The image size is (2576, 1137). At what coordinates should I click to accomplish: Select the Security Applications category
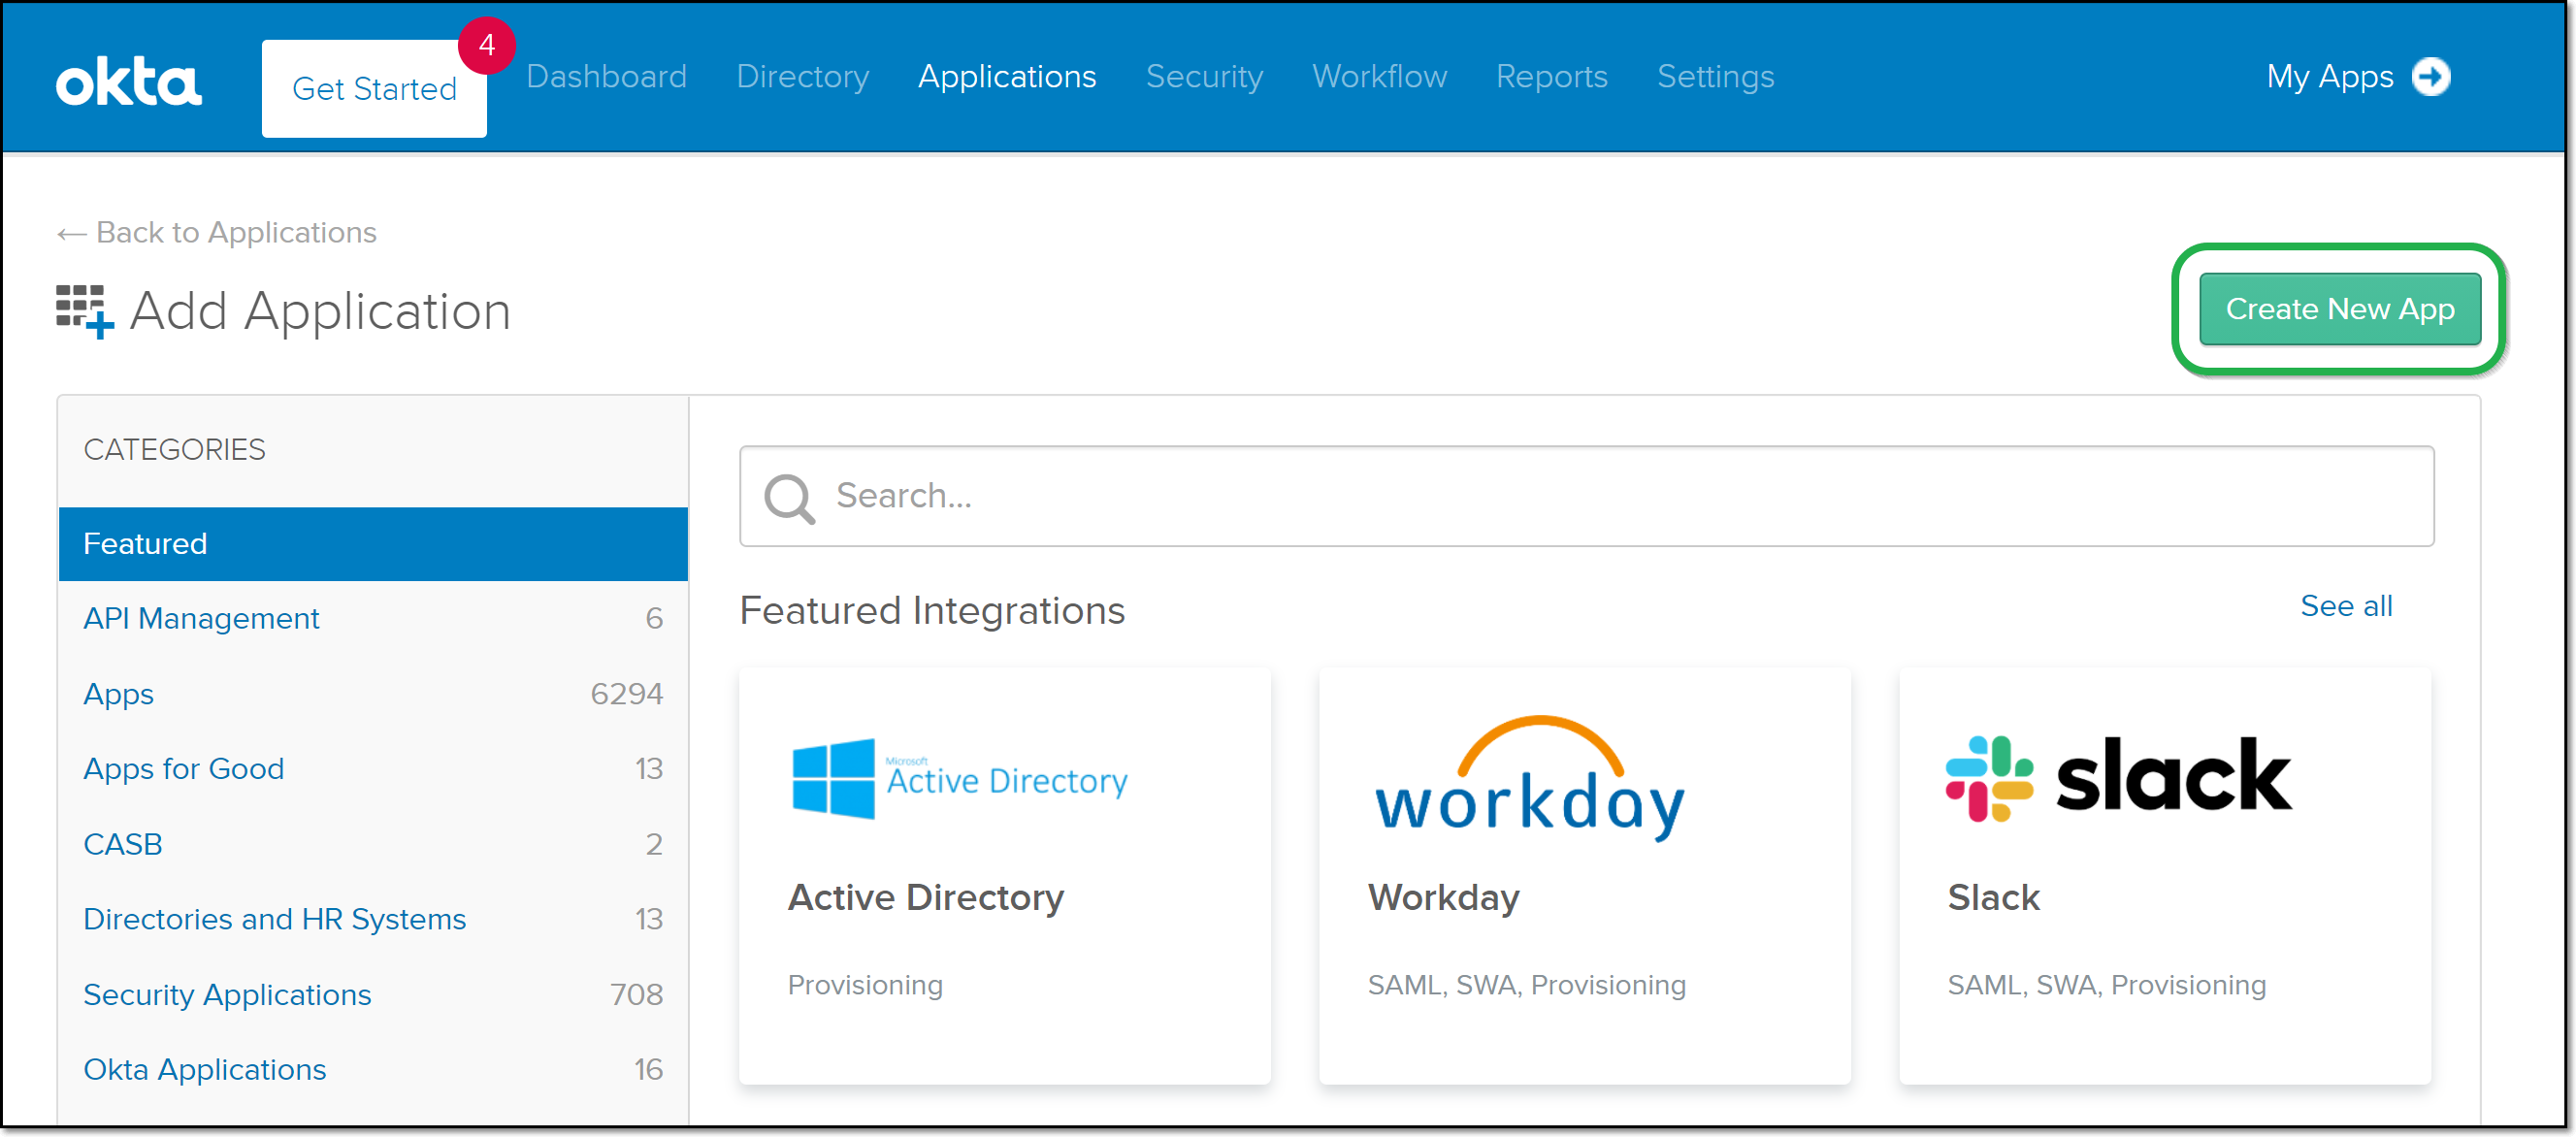tap(373, 995)
